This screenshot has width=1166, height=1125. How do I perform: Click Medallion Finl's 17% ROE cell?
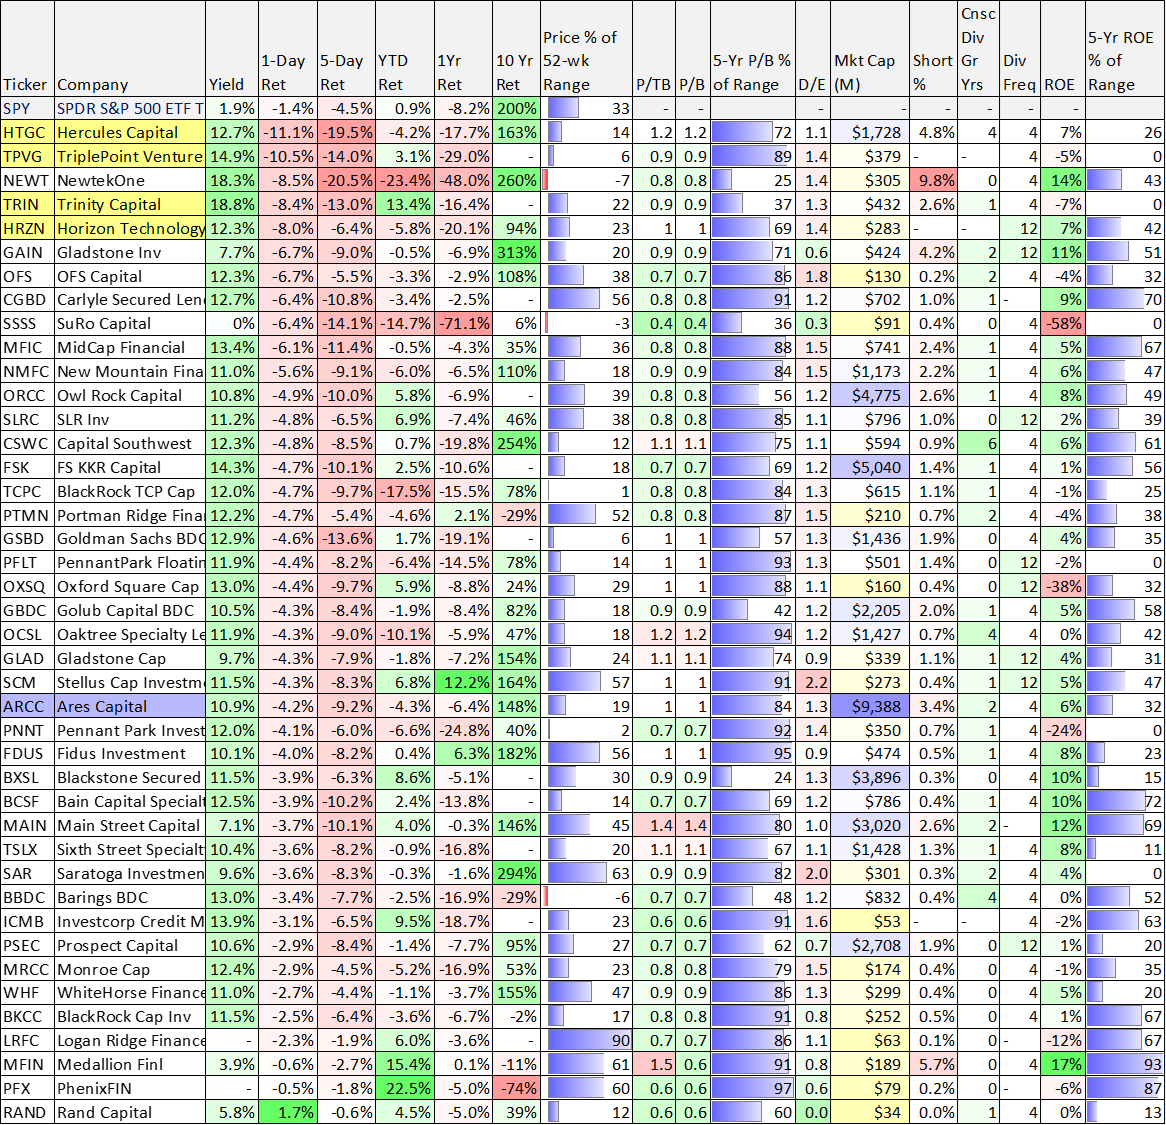(x=1062, y=1064)
